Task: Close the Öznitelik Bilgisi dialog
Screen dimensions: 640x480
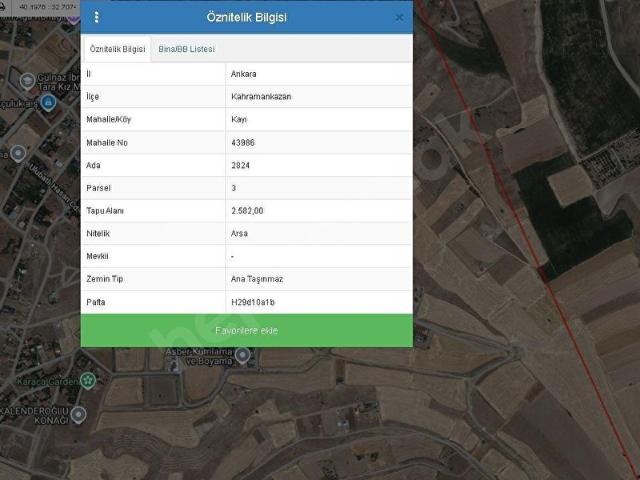Action: (399, 18)
